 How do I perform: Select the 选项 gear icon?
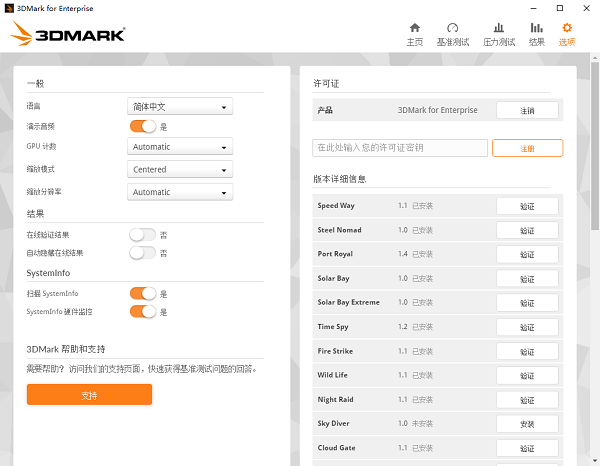point(567,33)
